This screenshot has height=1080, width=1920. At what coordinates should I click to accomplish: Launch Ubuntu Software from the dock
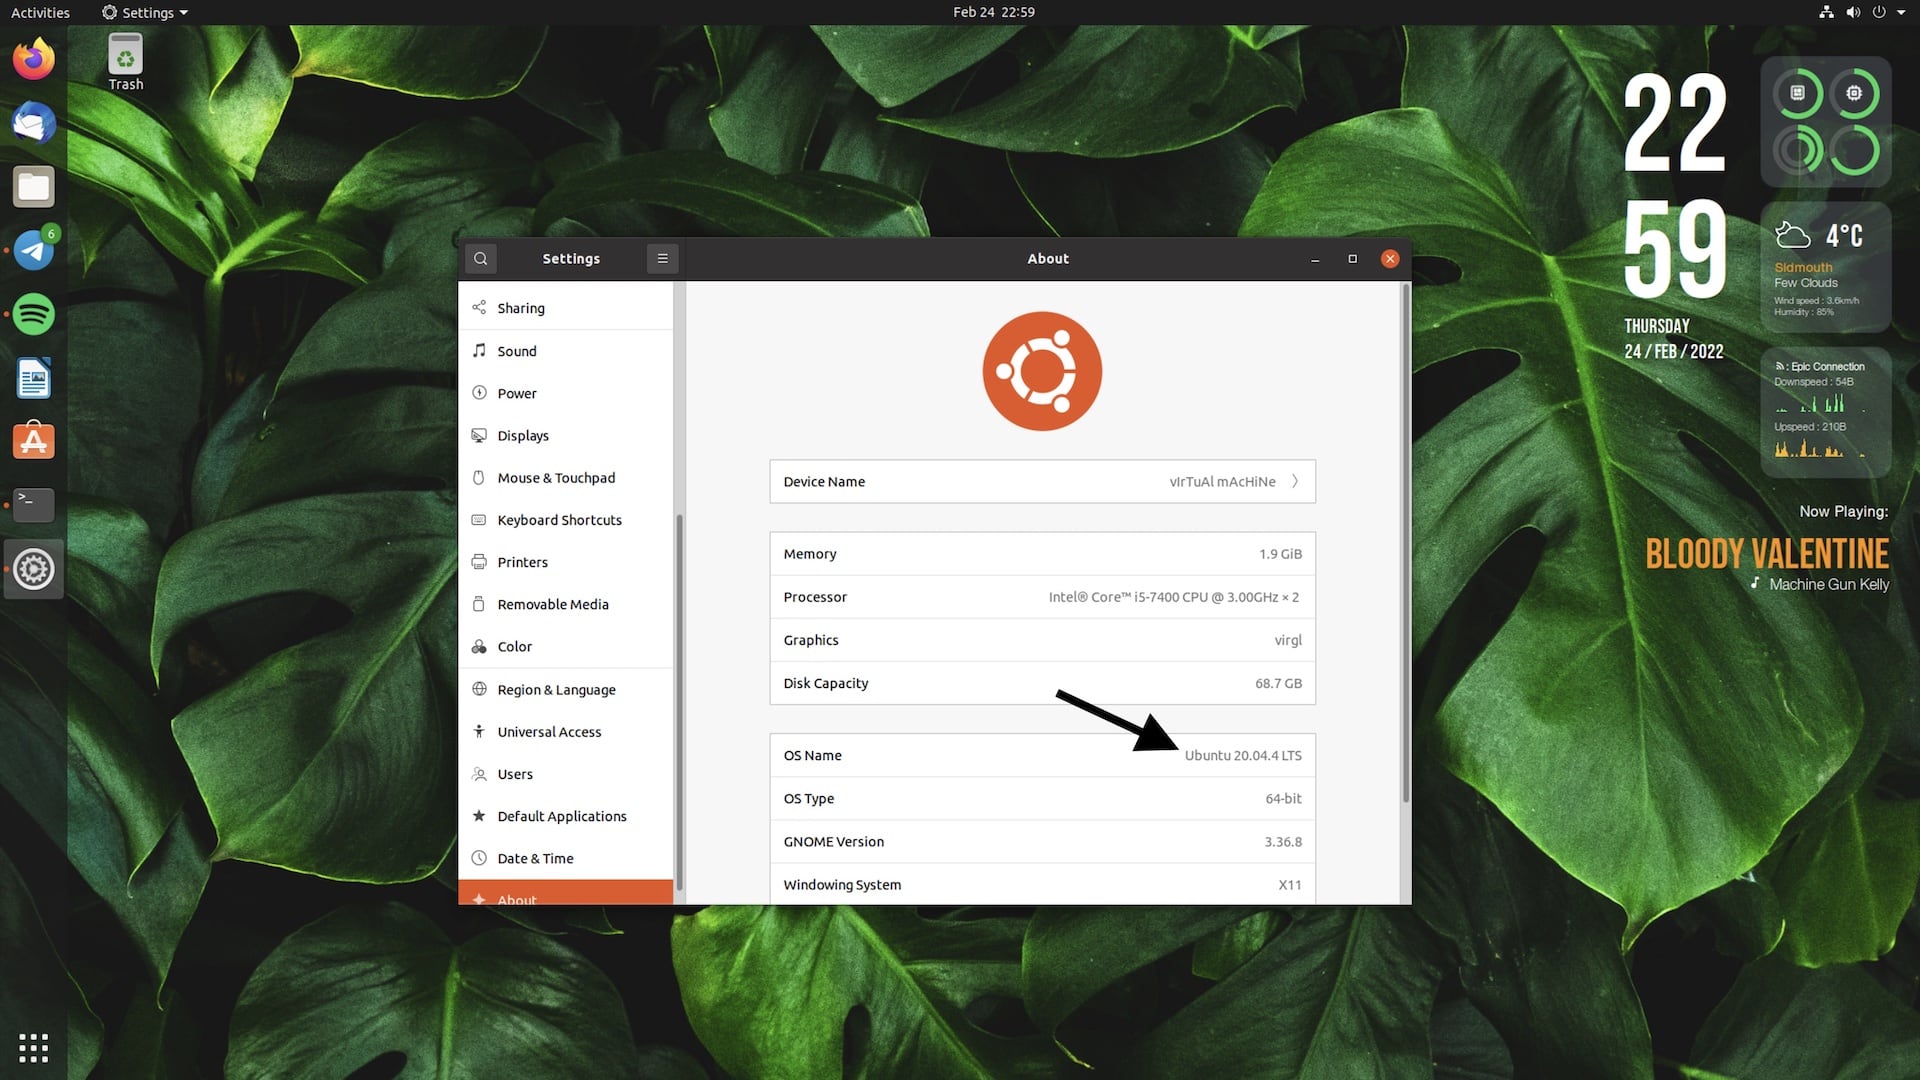(x=33, y=440)
